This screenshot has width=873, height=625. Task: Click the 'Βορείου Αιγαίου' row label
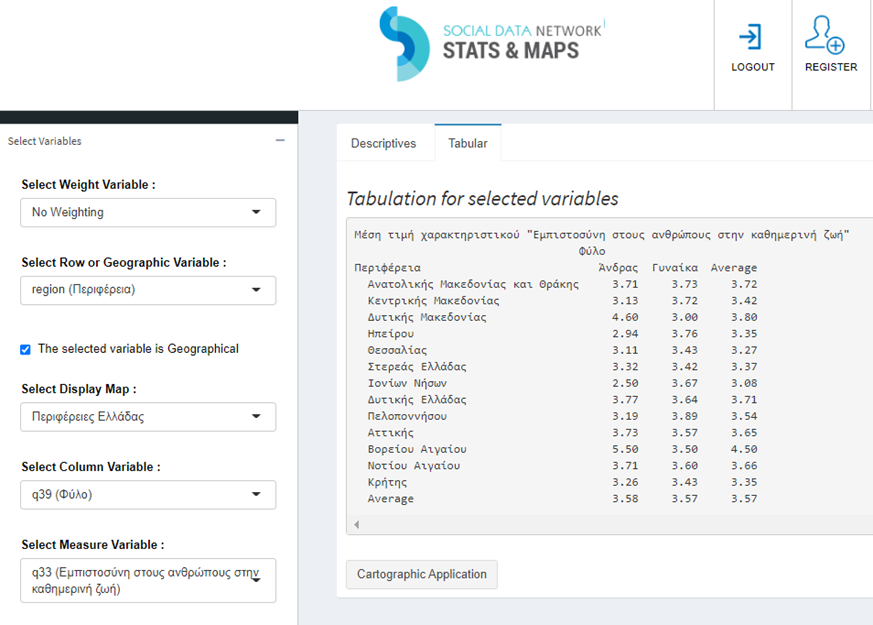point(416,449)
